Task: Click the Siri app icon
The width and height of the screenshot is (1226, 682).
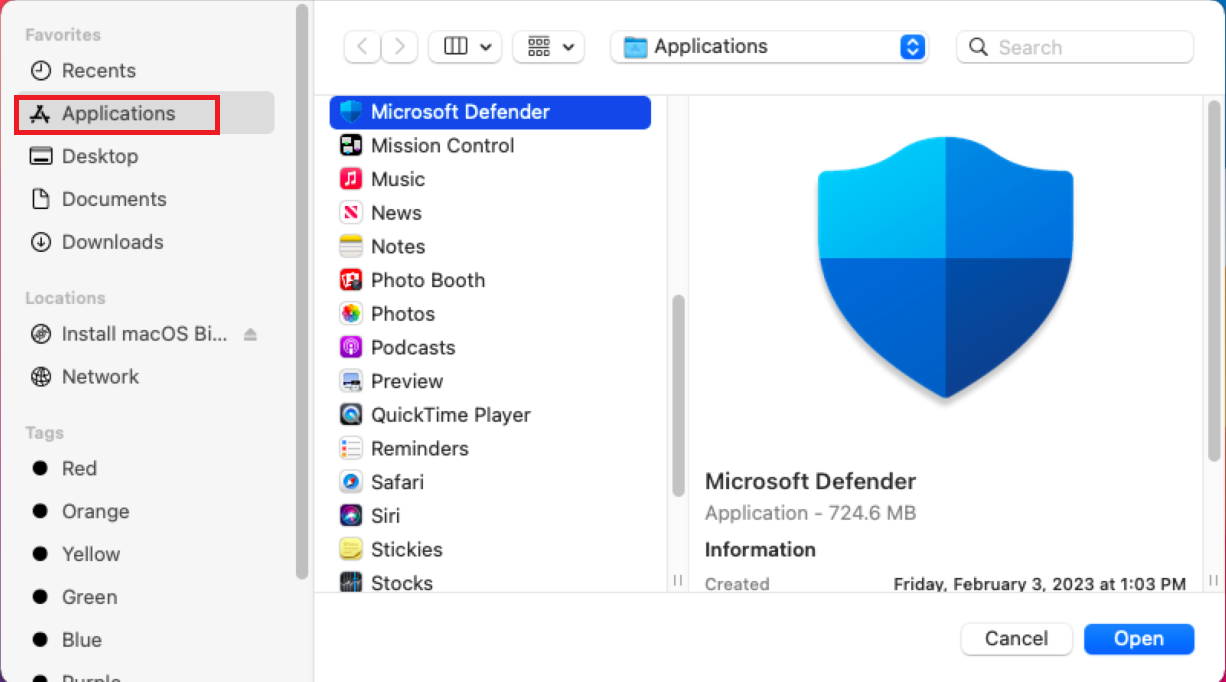Action: [350, 516]
